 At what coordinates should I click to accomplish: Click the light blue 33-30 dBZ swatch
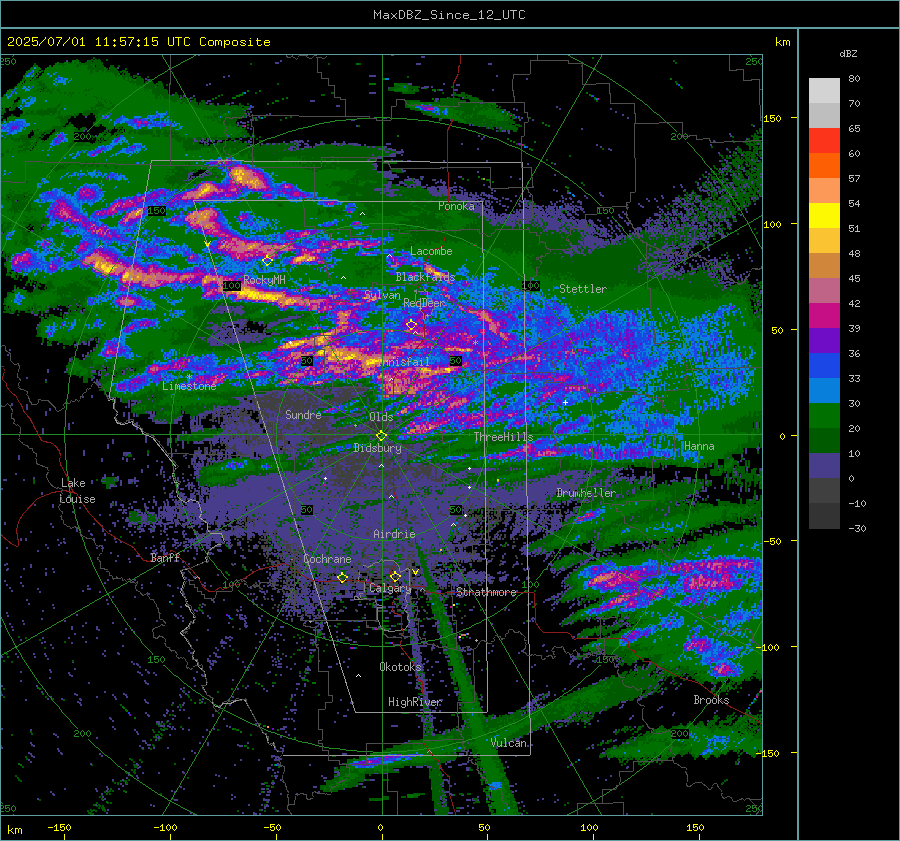tap(824, 391)
